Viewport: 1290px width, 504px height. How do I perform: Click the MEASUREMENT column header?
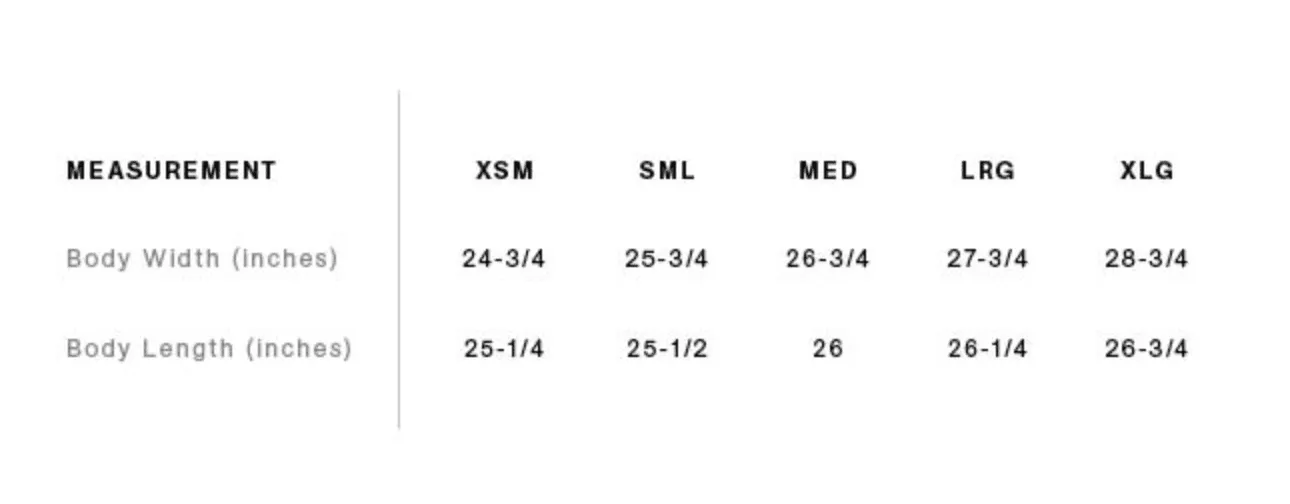[171, 171]
